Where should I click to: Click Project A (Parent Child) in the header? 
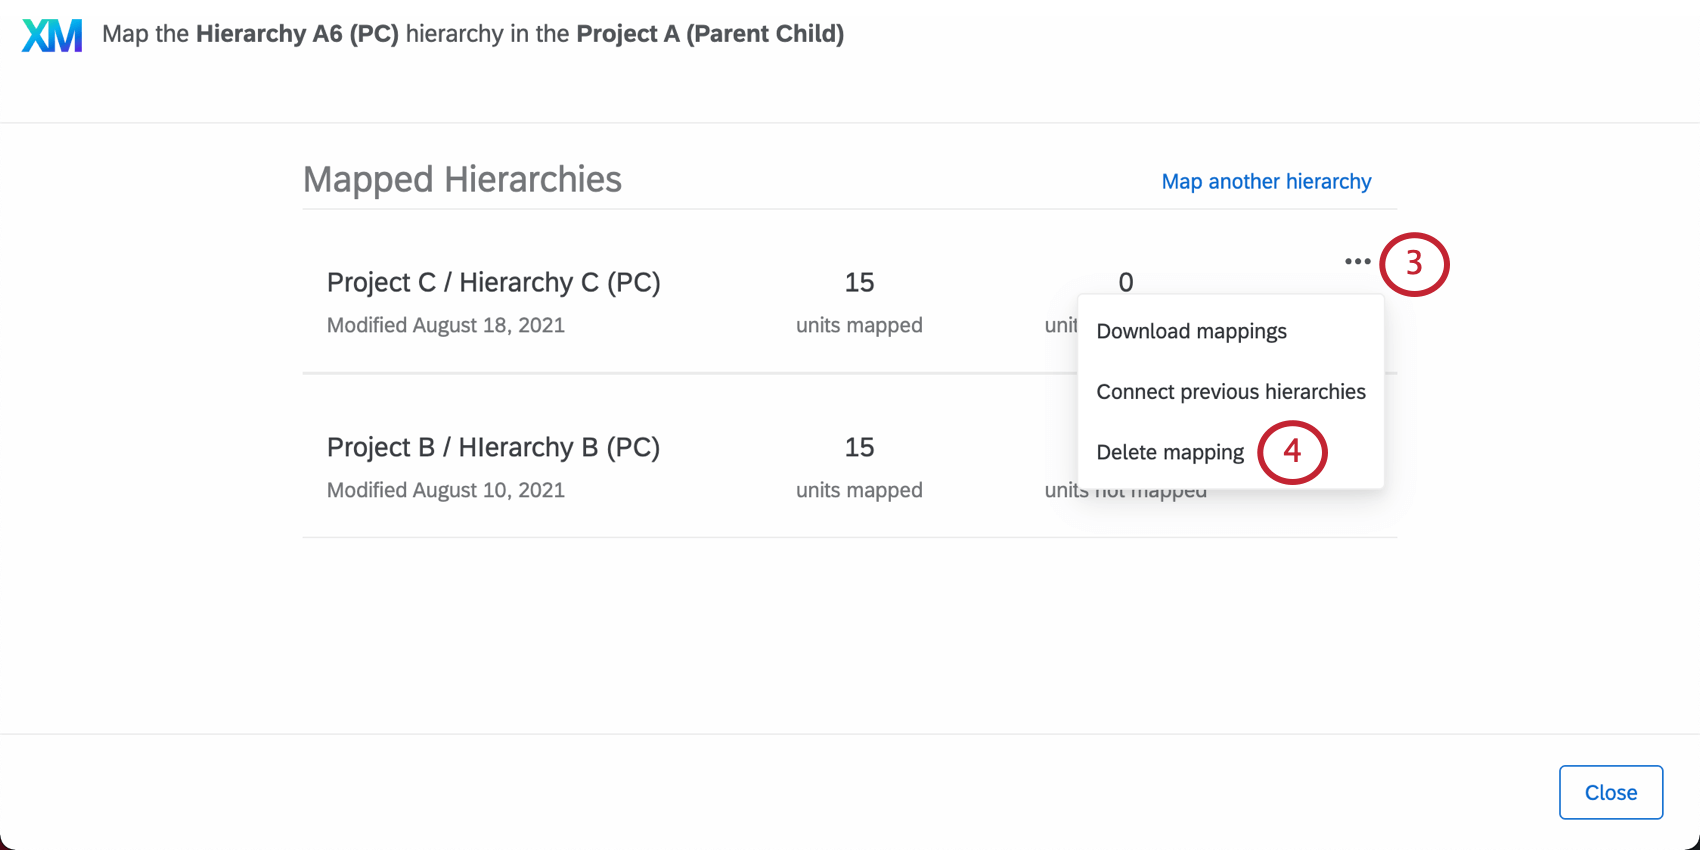click(x=710, y=34)
